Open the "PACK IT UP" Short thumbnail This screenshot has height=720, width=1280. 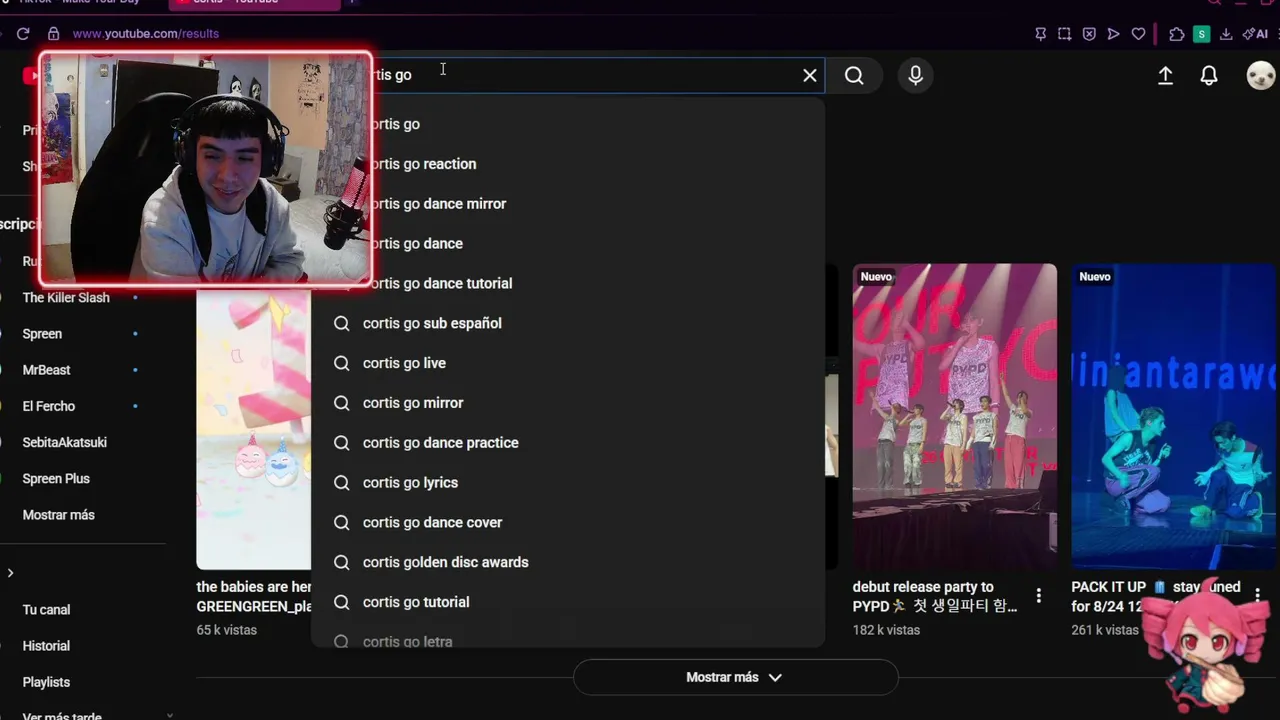click(x=1176, y=417)
